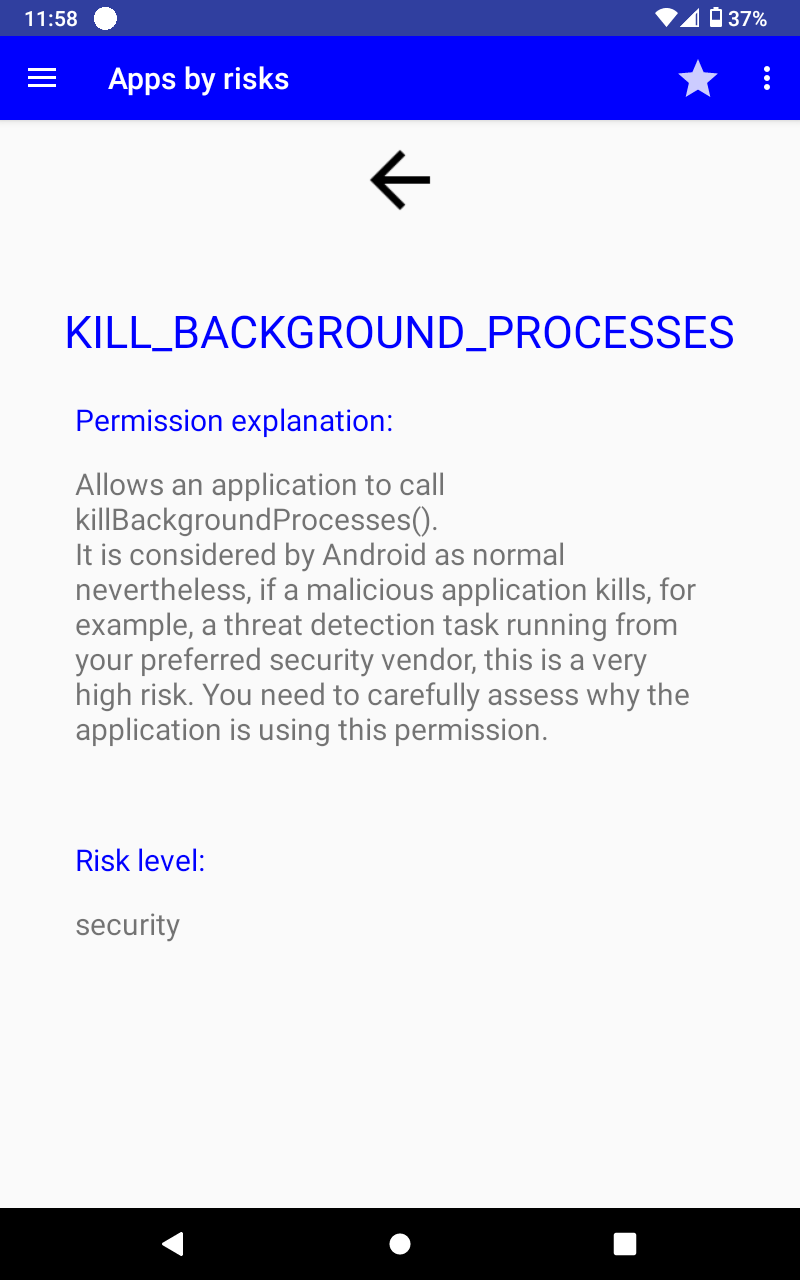Image resolution: width=800 pixels, height=1280 pixels.
Task: Open the three-dot overflow menu
Action: click(767, 79)
